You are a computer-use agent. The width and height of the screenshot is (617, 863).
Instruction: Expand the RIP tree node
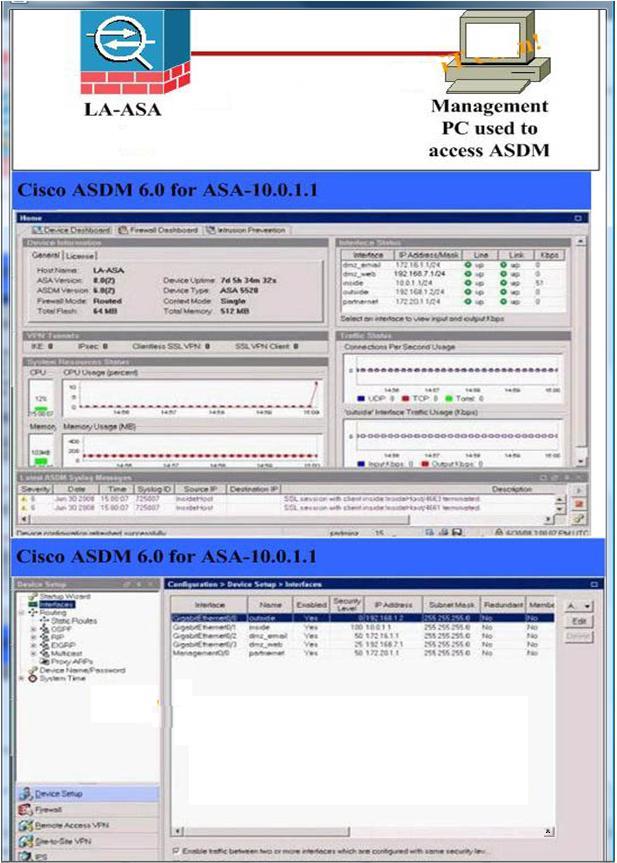34,637
